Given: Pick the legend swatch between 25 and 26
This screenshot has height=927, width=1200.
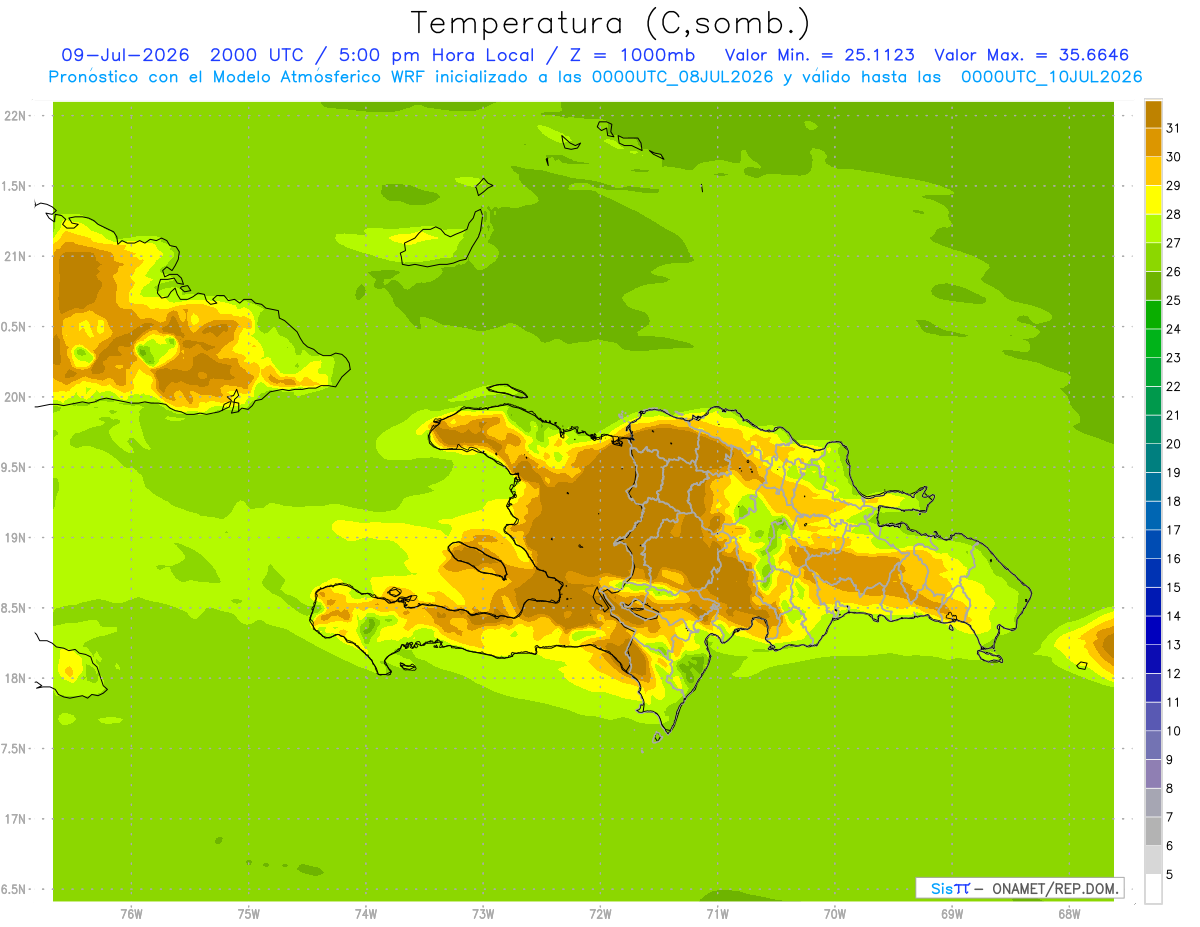Looking at the screenshot, I should pyautogui.click(x=1153, y=286).
